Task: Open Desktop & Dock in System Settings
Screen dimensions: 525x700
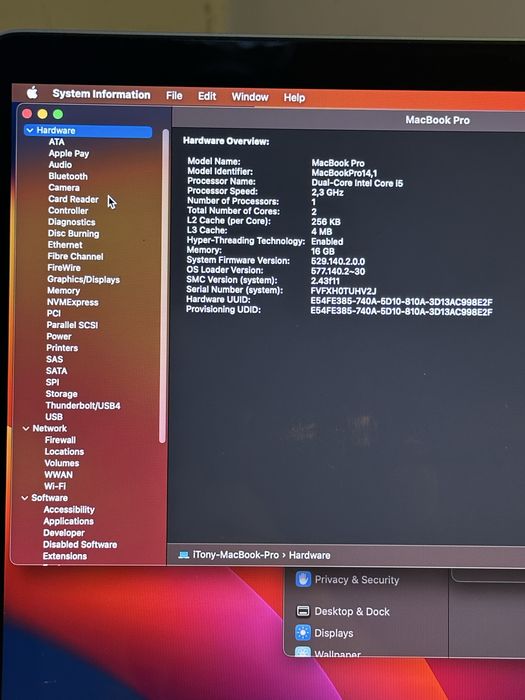Action: tap(352, 611)
